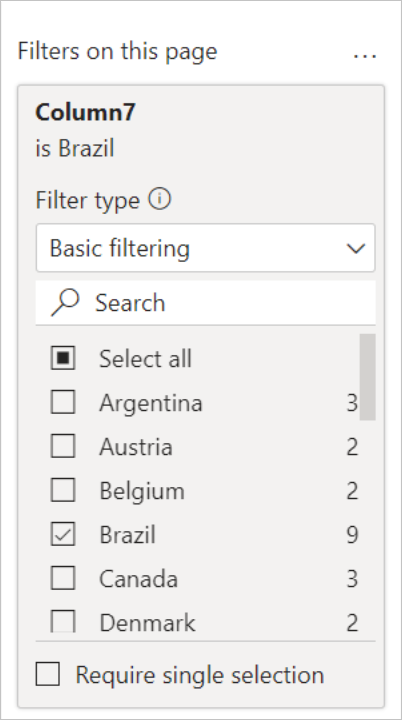Click the Filter type info icon
This screenshot has width=402, height=720.
point(160,199)
